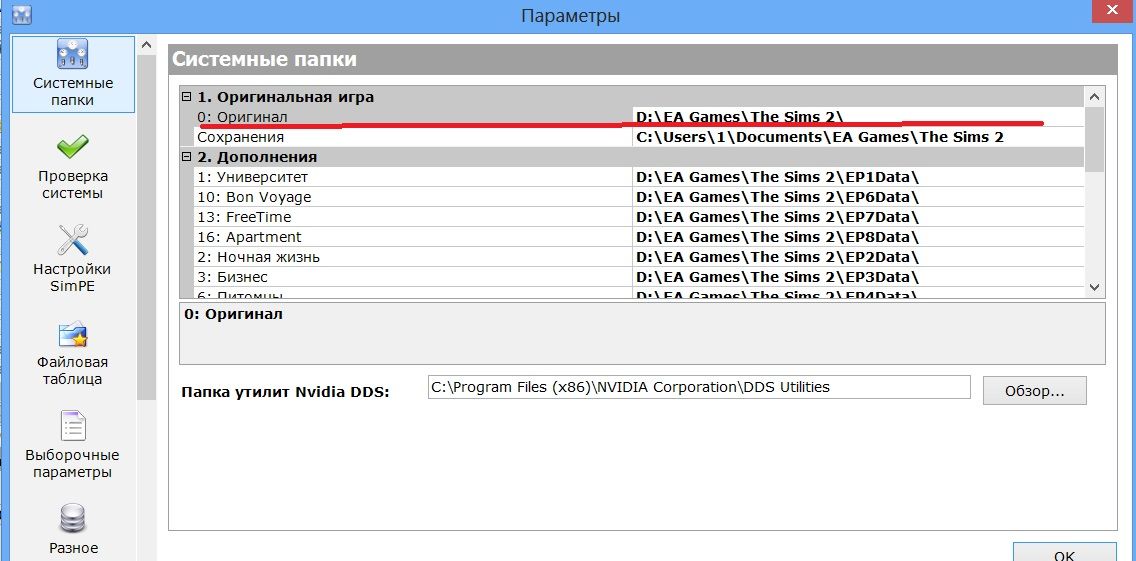Click the Обзор... browse button
Viewport: 1136px width, 561px height.
(x=1035, y=391)
